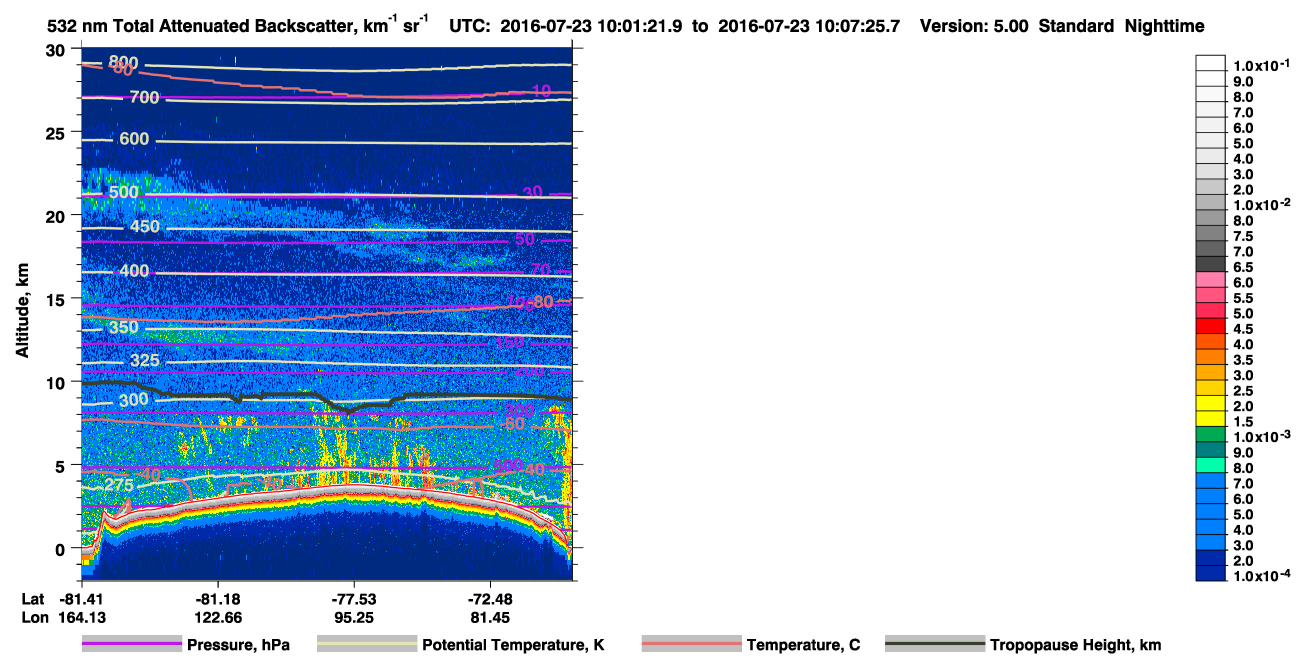
Task: Click the 'Tropopause Height, km' legend label
Action: pyautogui.click(x=1075, y=645)
